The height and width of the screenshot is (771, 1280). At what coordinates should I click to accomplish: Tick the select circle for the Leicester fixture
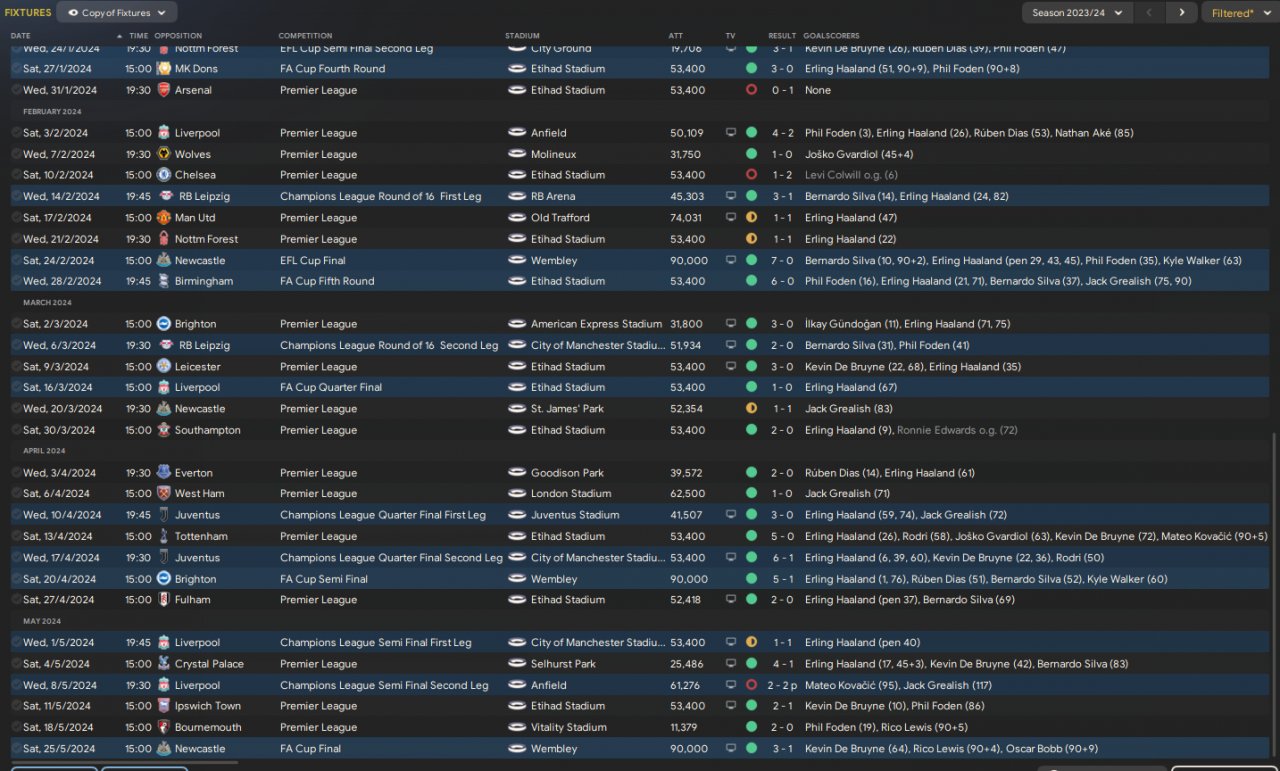(16, 367)
